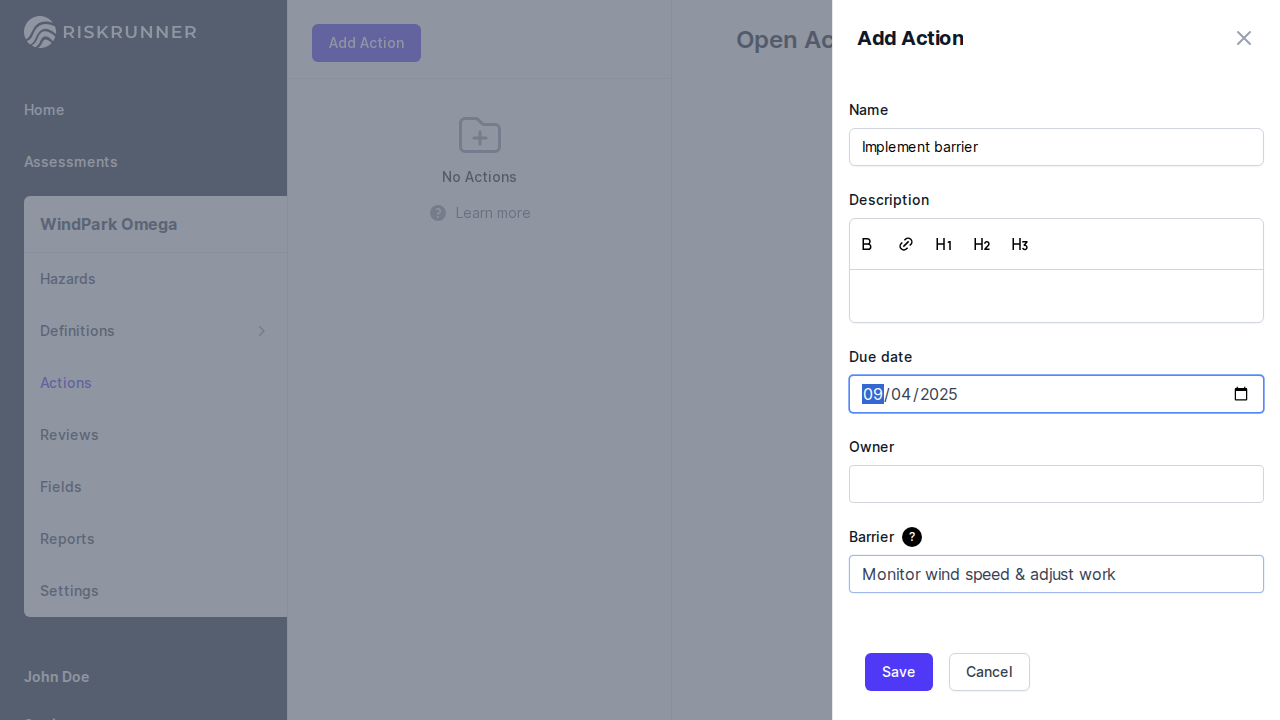The width and height of the screenshot is (1280, 720).
Task: Go to the Hazards section
Action: 68,279
